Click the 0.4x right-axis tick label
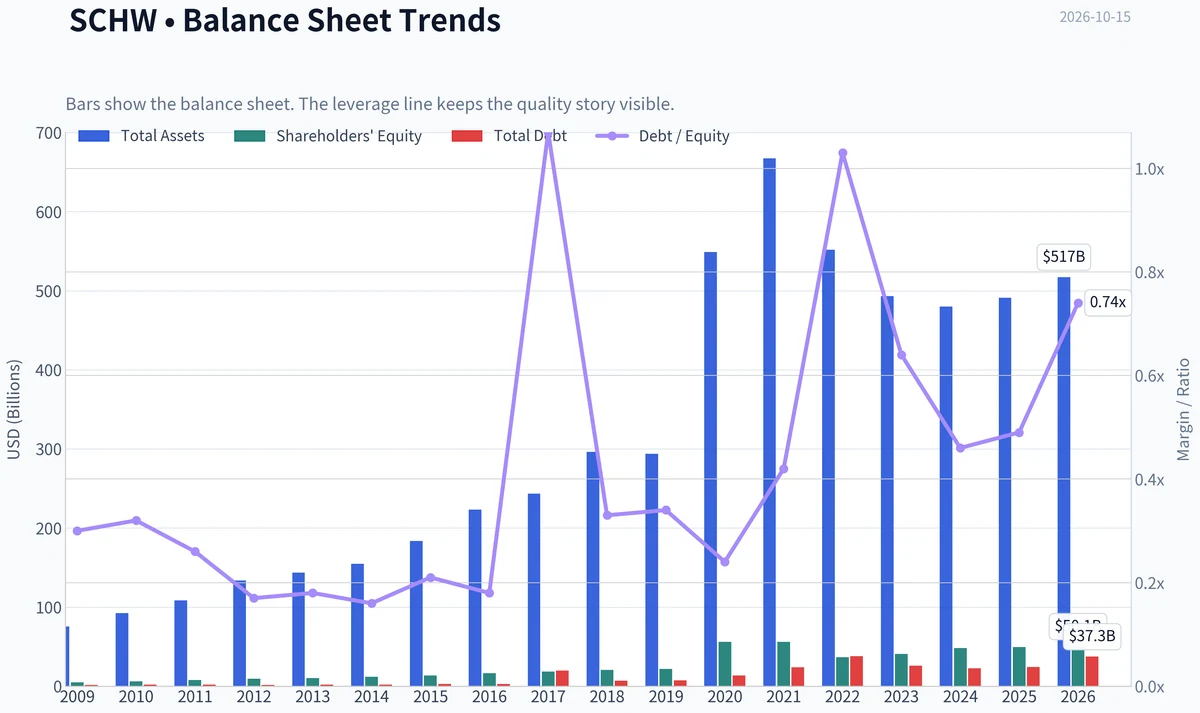Image resolution: width=1200 pixels, height=713 pixels. coord(1150,480)
